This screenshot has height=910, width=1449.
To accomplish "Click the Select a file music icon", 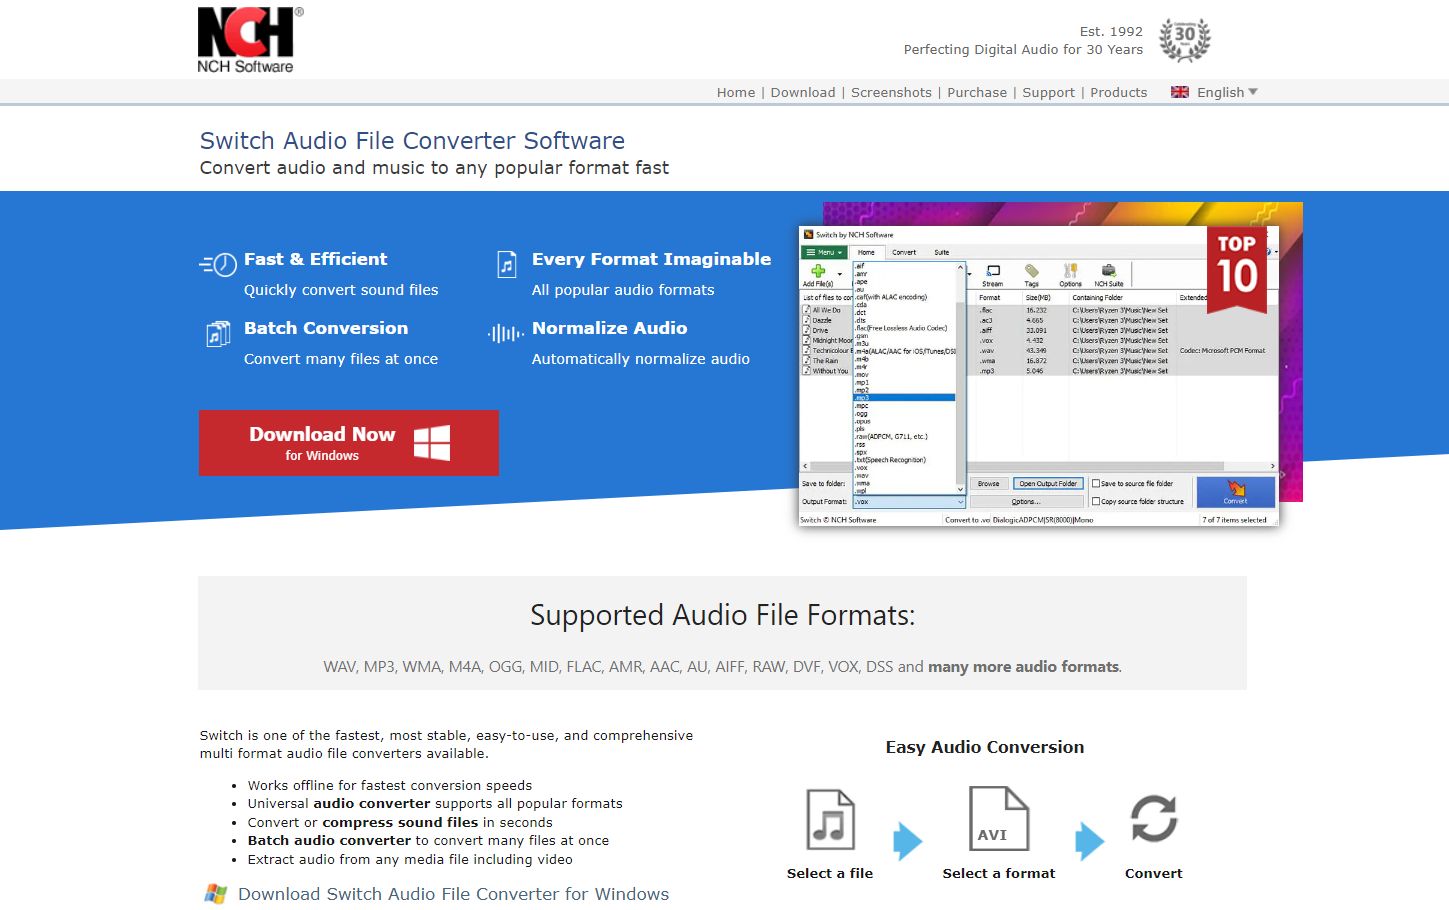I will coord(830,819).
